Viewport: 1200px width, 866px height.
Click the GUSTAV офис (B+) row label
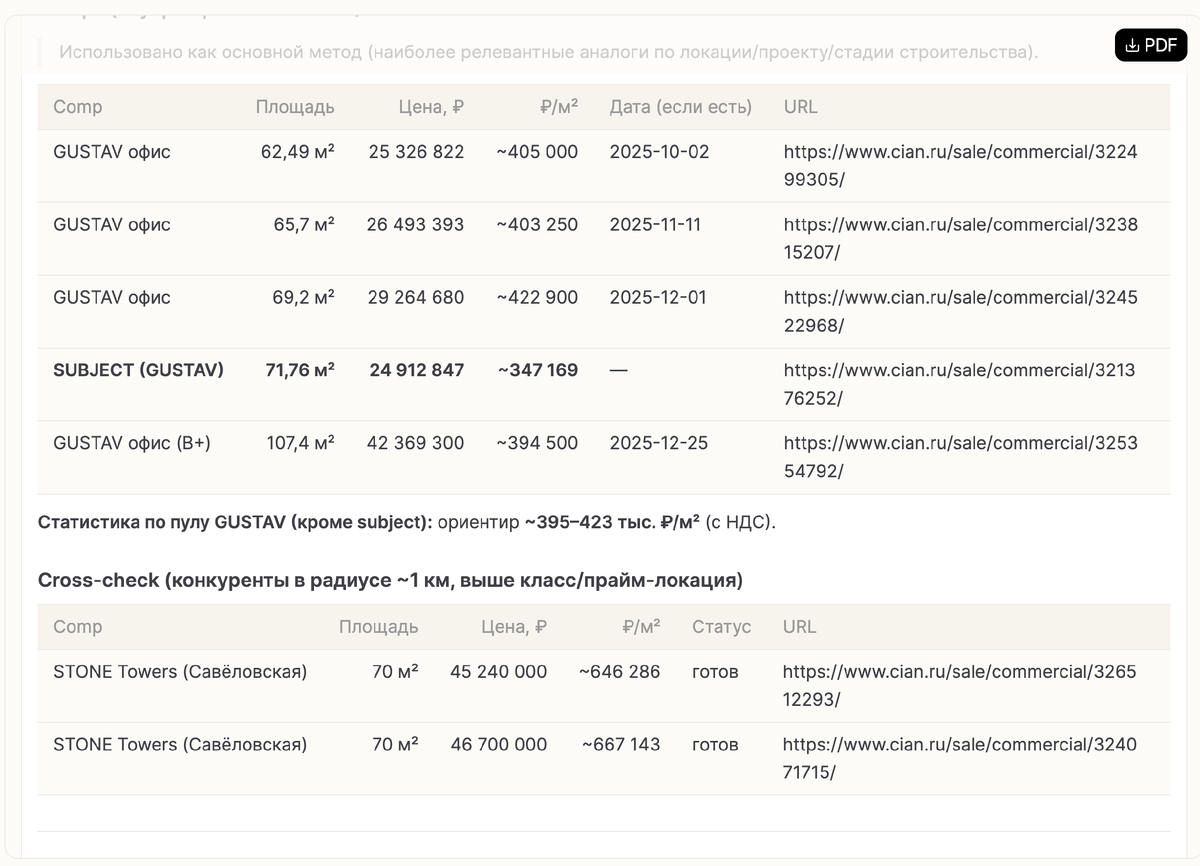pos(132,443)
